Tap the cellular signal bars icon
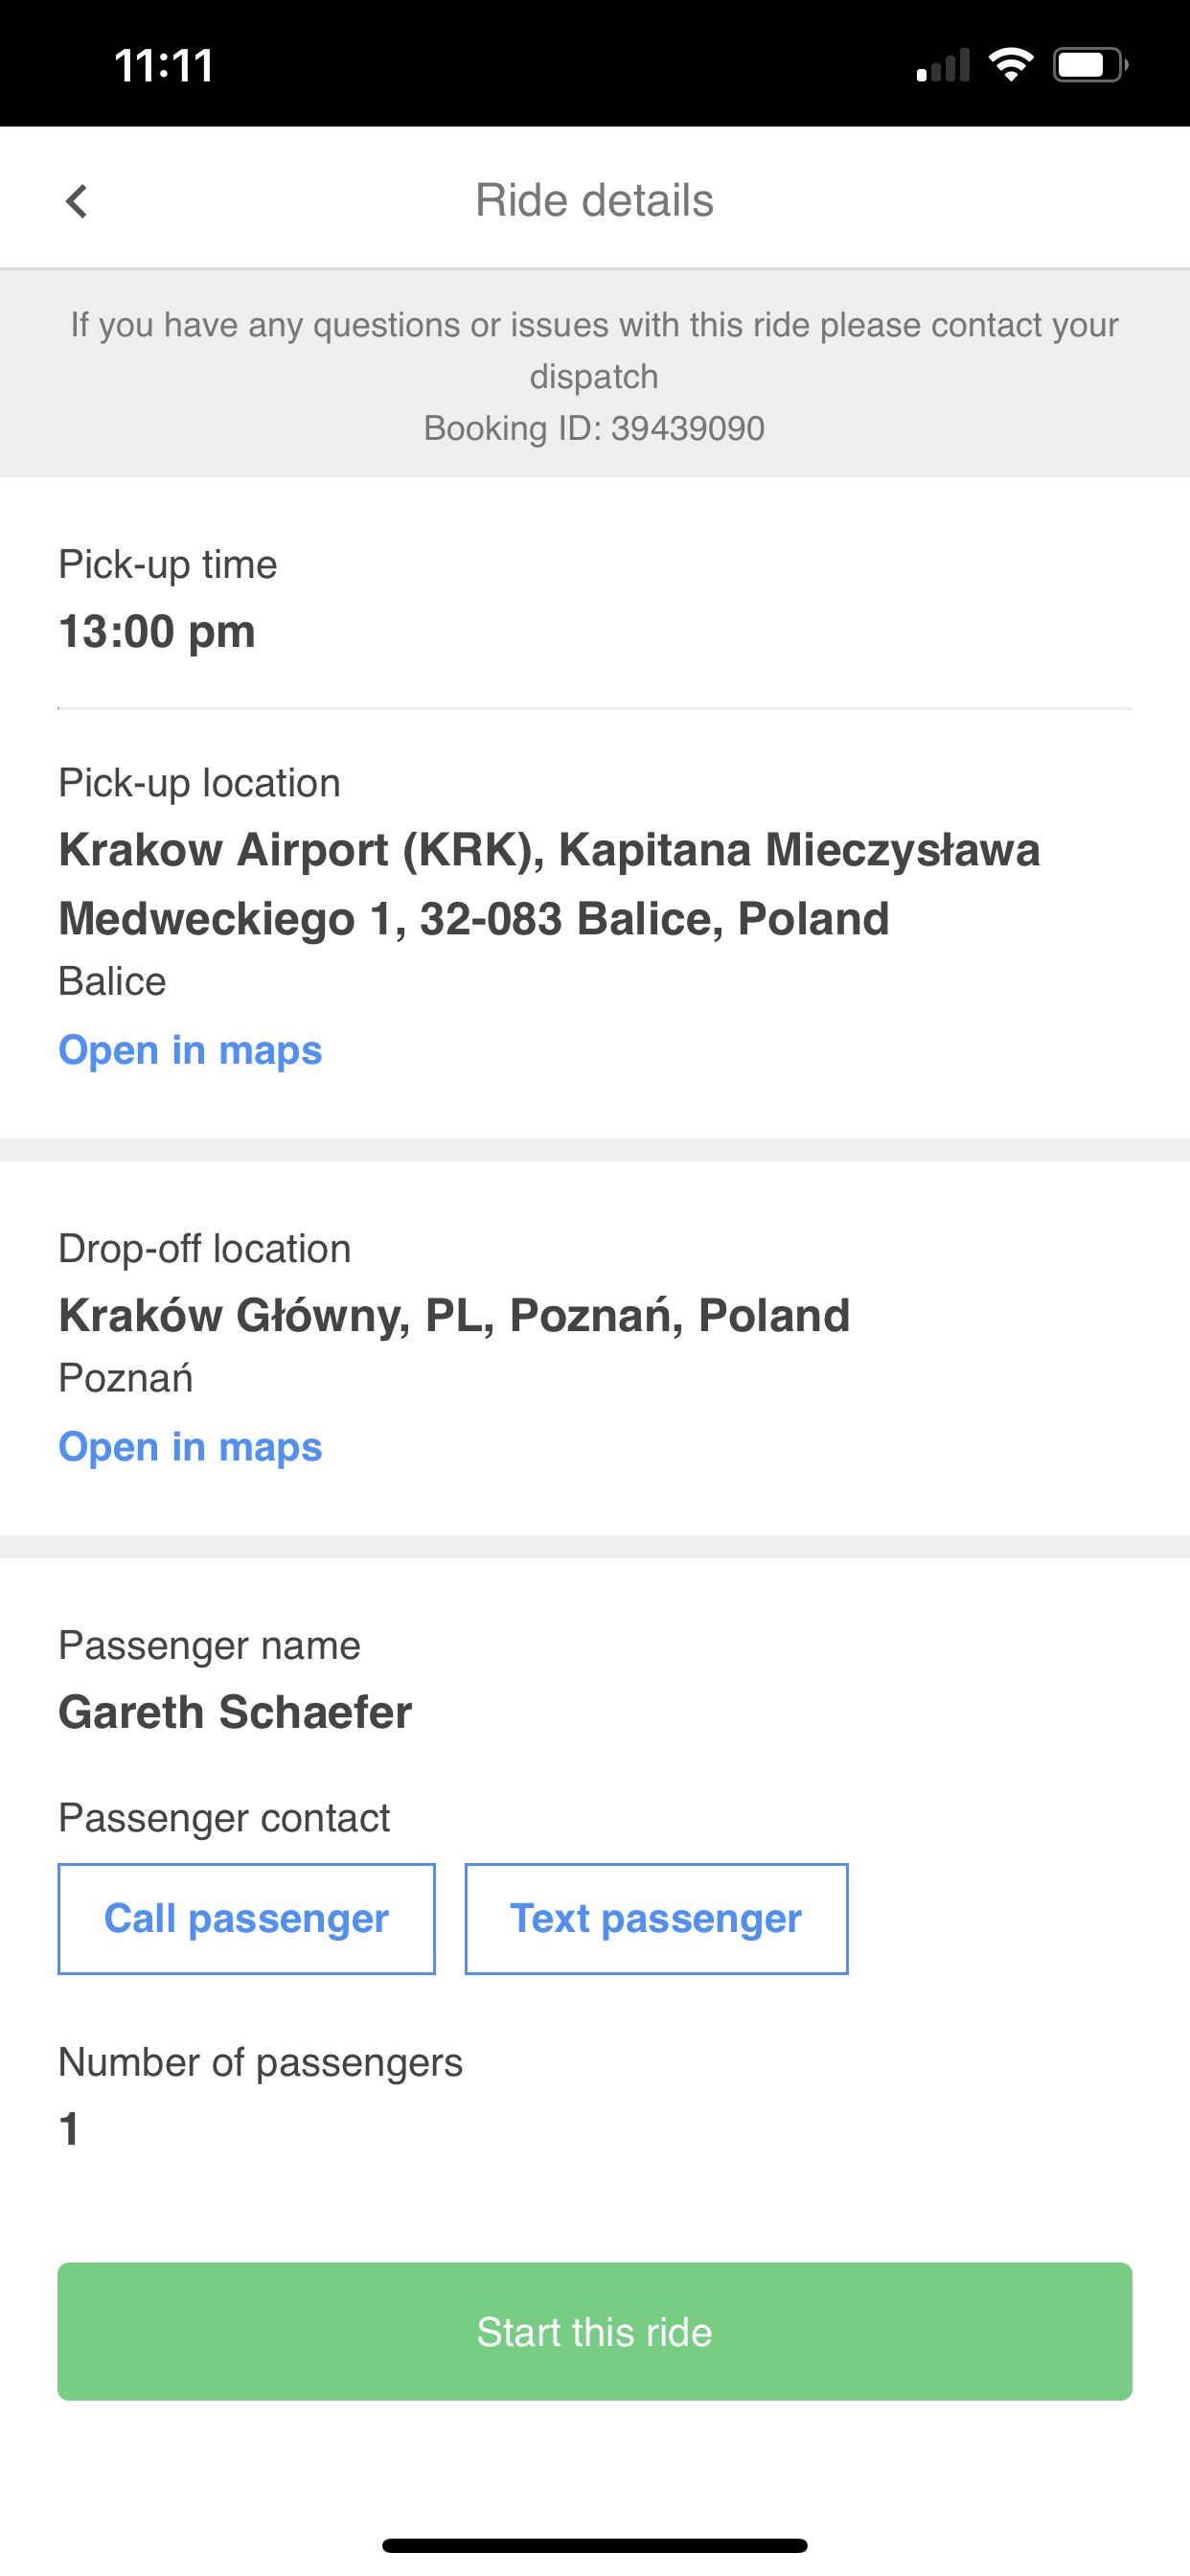Viewport: 1190px width, 2576px height. point(943,65)
